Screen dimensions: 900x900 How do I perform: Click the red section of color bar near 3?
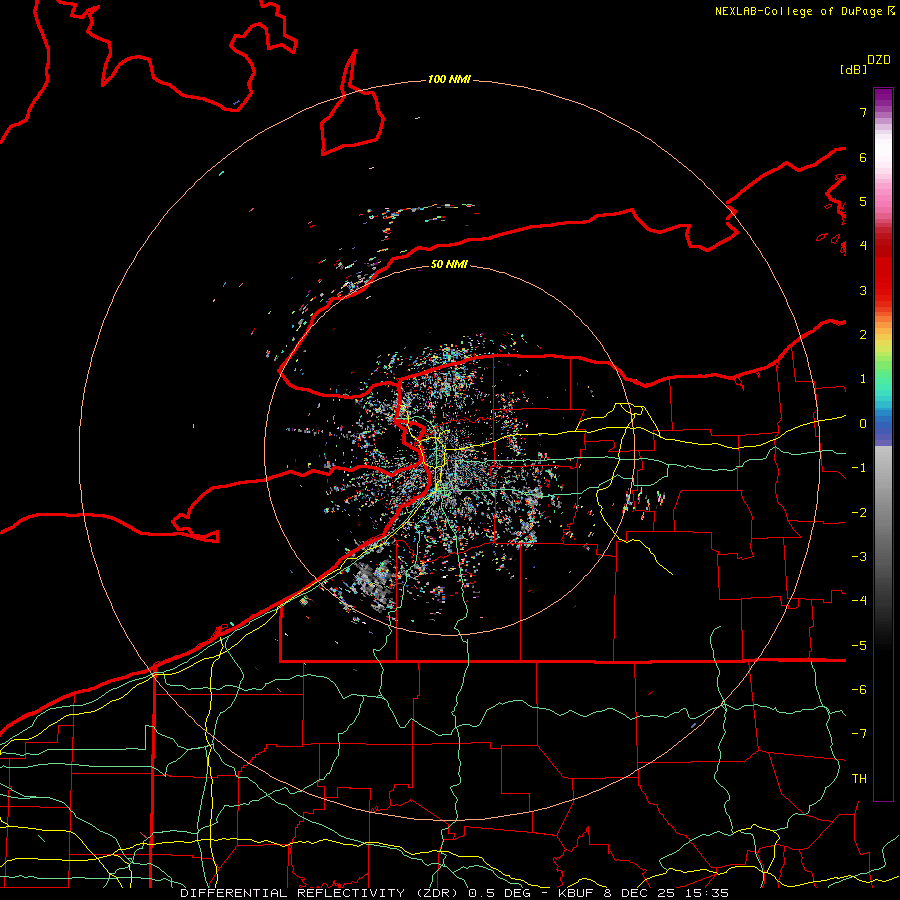pyautogui.click(x=882, y=290)
